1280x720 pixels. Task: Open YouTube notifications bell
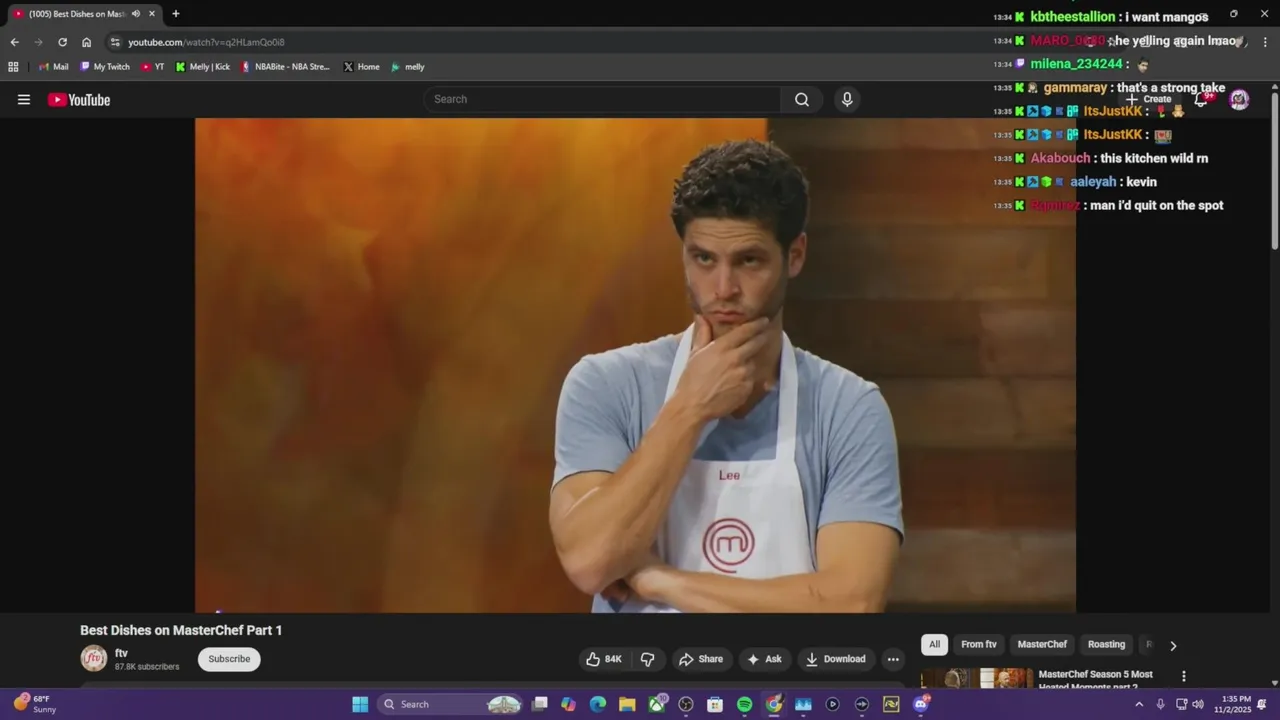pyautogui.click(x=1201, y=99)
